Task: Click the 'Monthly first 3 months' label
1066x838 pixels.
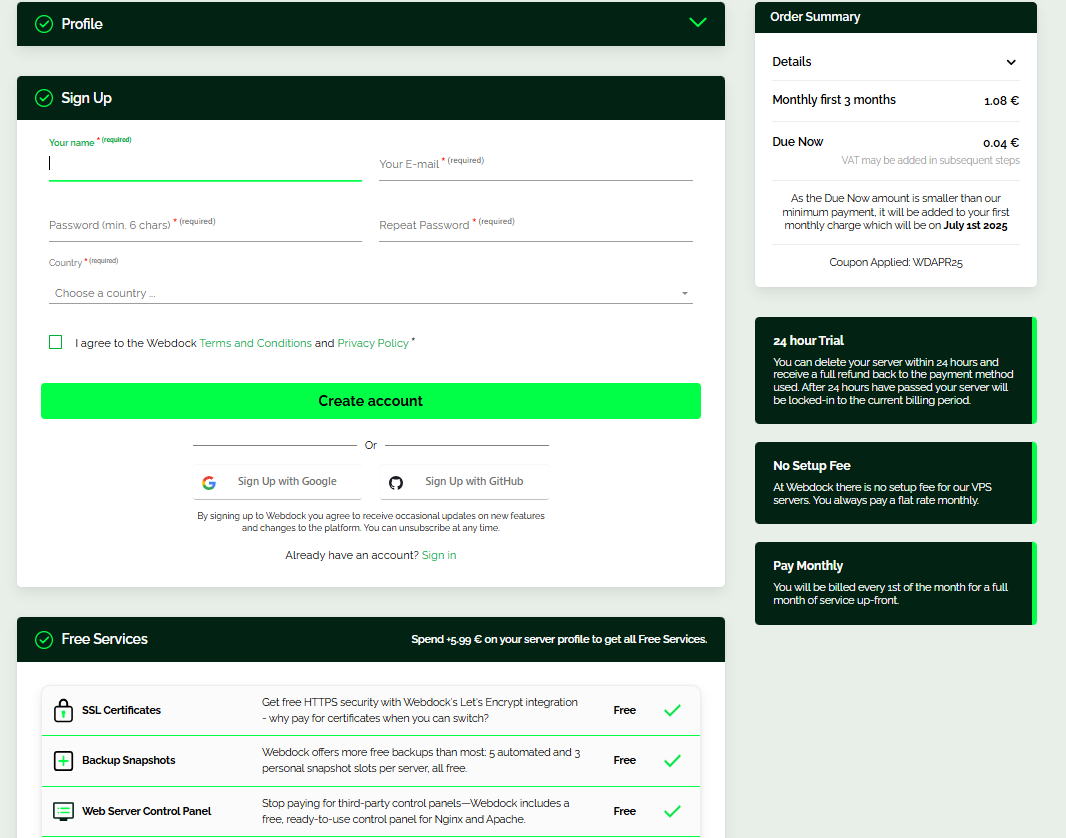Action: click(833, 100)
